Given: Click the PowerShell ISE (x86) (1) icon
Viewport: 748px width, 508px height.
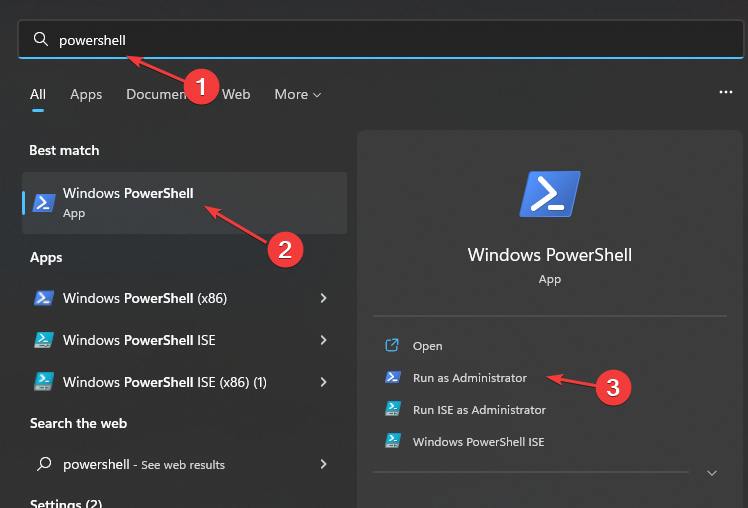Looking at the screenshot, I should pyautogui.click(x=44, y=382).
